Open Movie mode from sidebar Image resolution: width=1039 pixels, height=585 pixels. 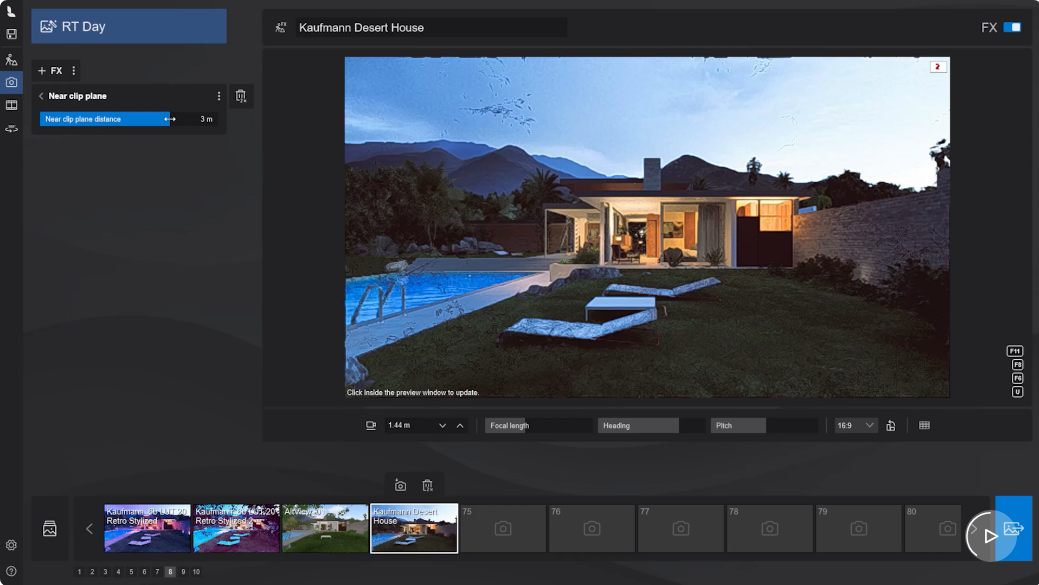tap(11, 105)
